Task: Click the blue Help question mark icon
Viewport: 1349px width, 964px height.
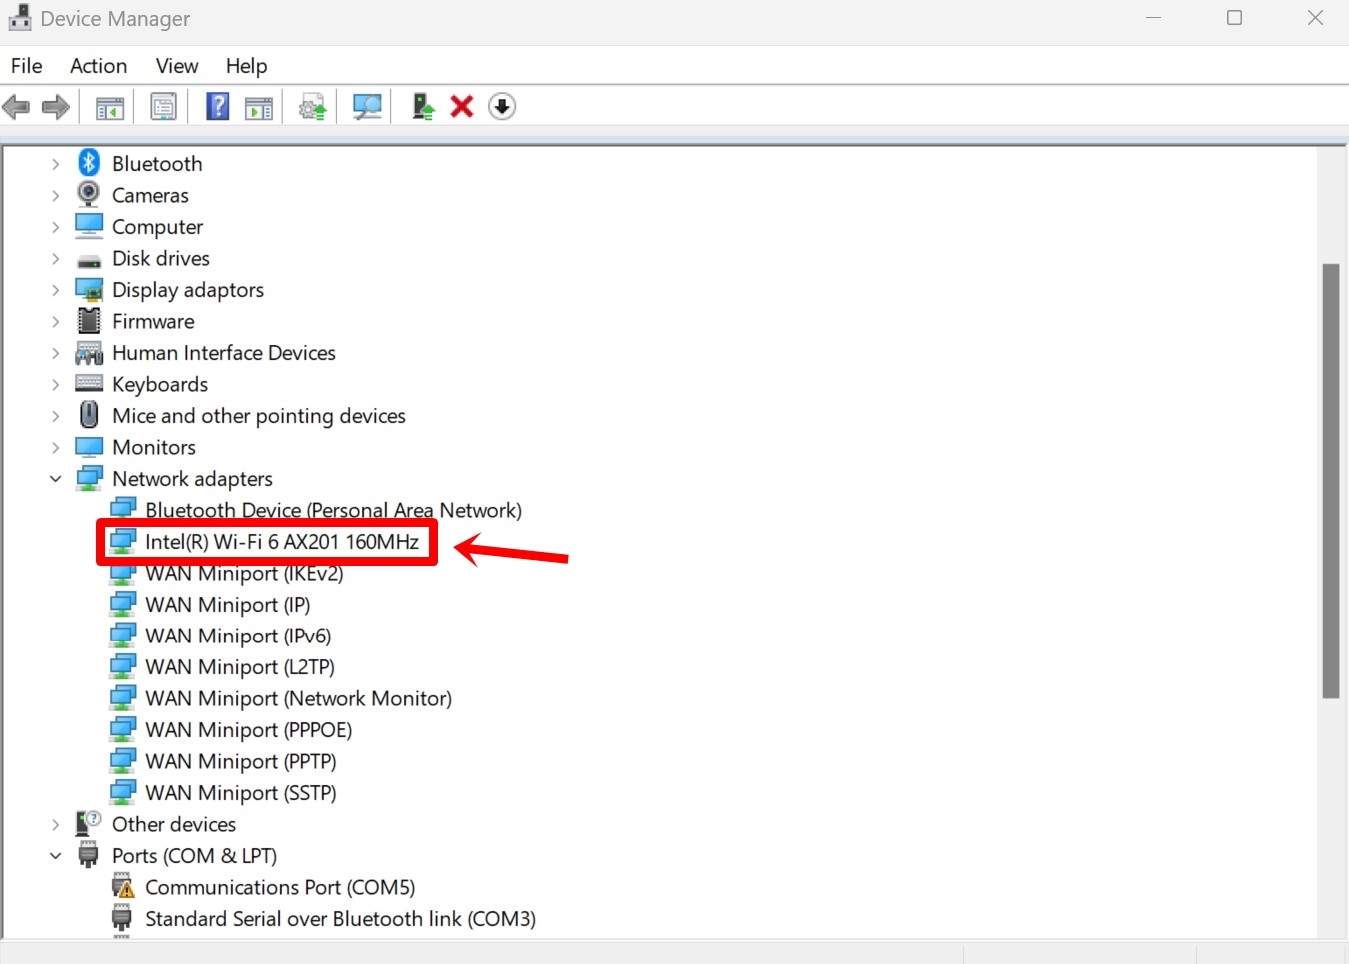Action: [217, 106]
